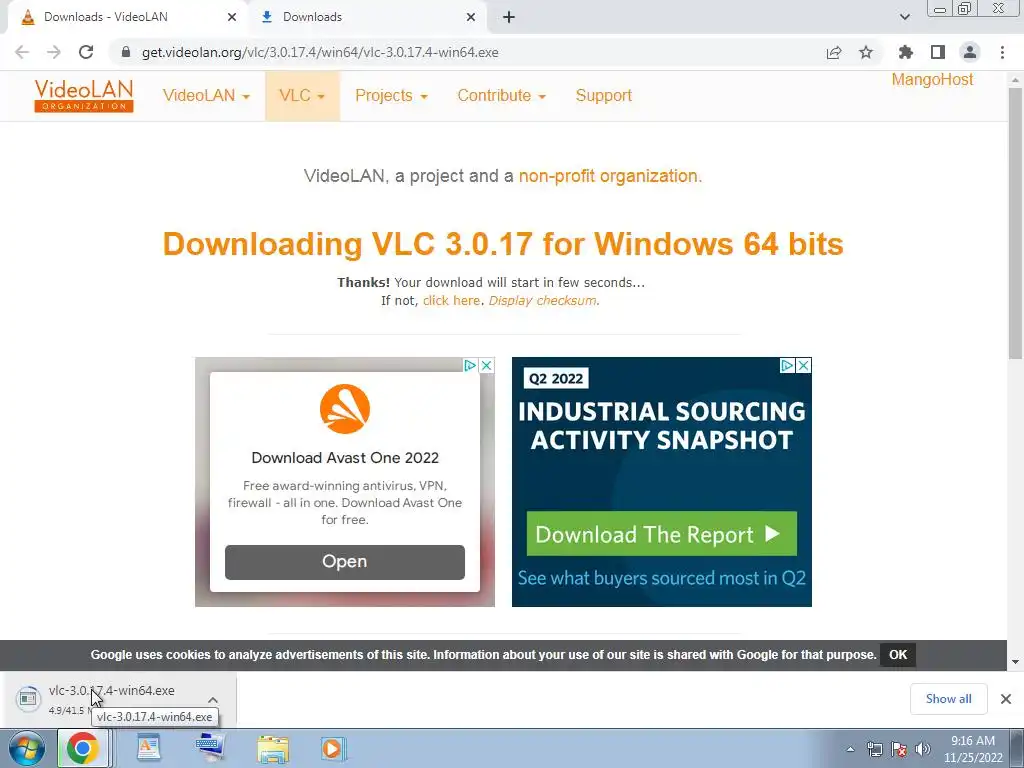Click the Display checksum link
The image size is (1024, 768).
click(x=542, y=300)
